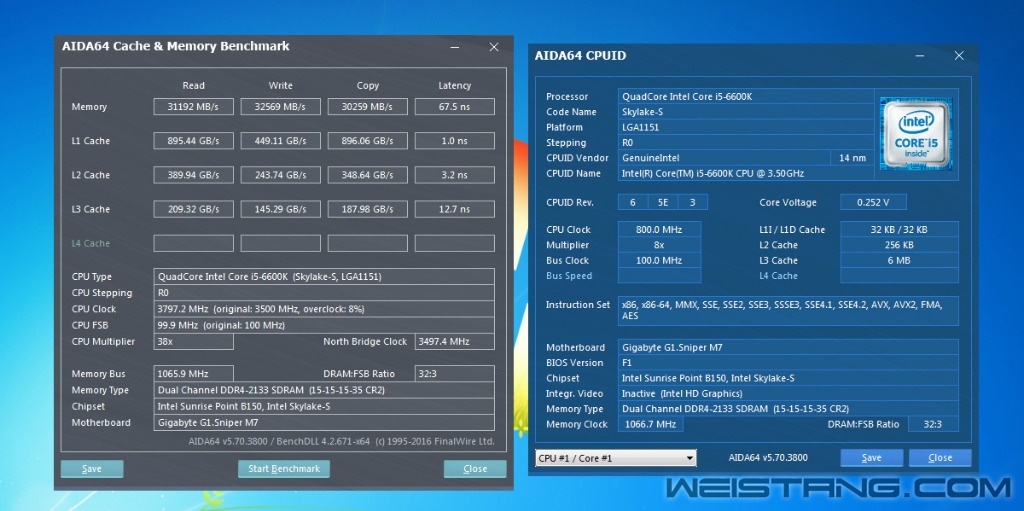Image resolution: width=1024 pixels, height=511 pixels.
Task: Click empty L4 Cache Read field
Action: [x=193, y=243]
